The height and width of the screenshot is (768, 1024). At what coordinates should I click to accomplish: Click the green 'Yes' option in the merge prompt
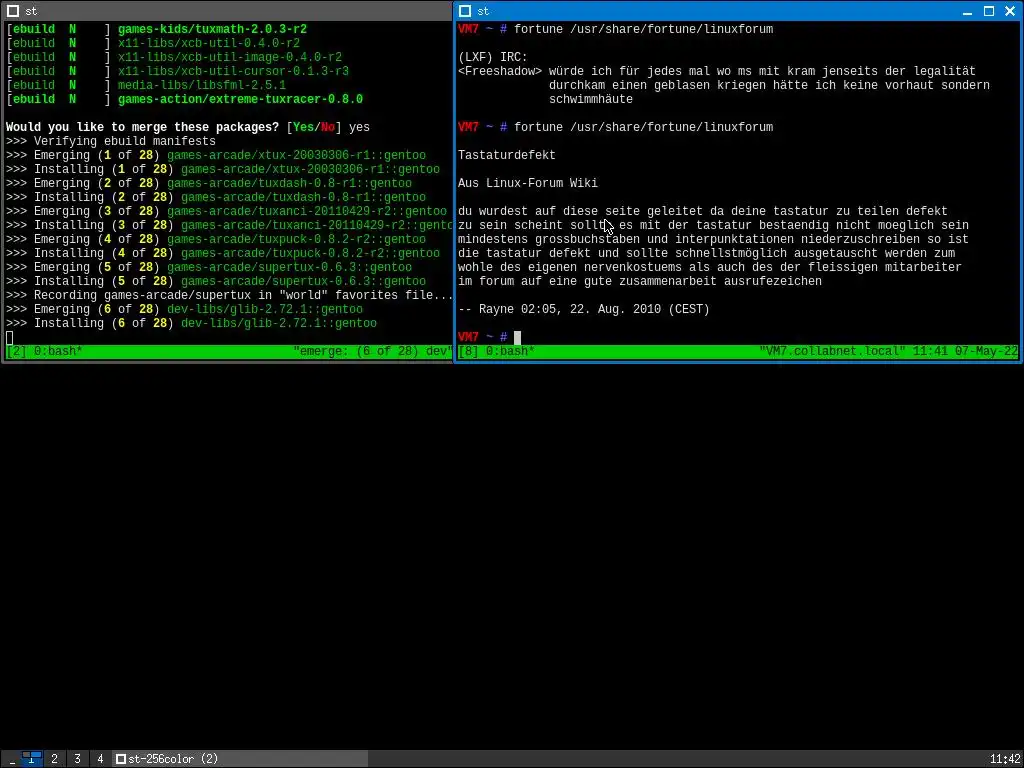(303, 127)
